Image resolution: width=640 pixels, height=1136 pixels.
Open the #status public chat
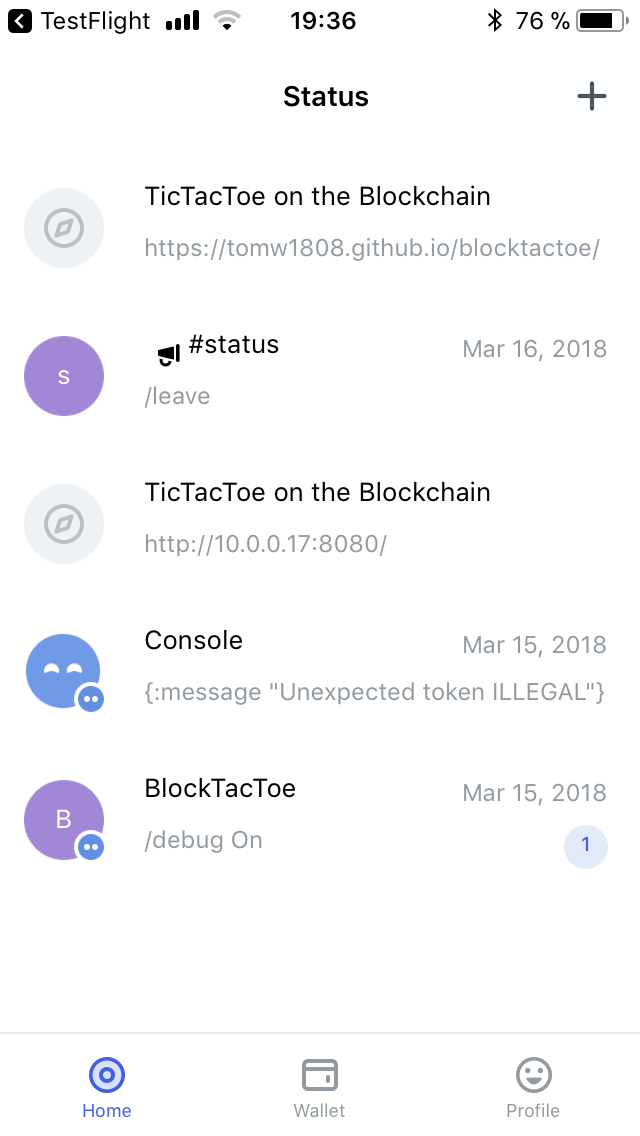320,376
